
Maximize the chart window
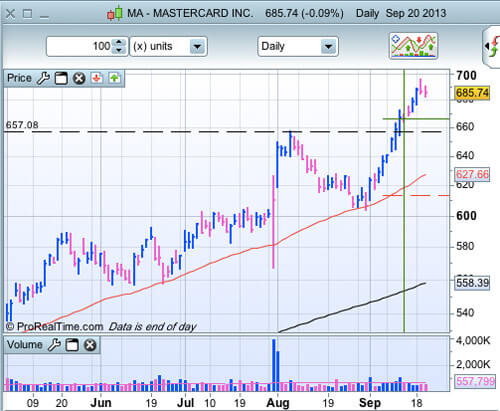coord(27,14)
